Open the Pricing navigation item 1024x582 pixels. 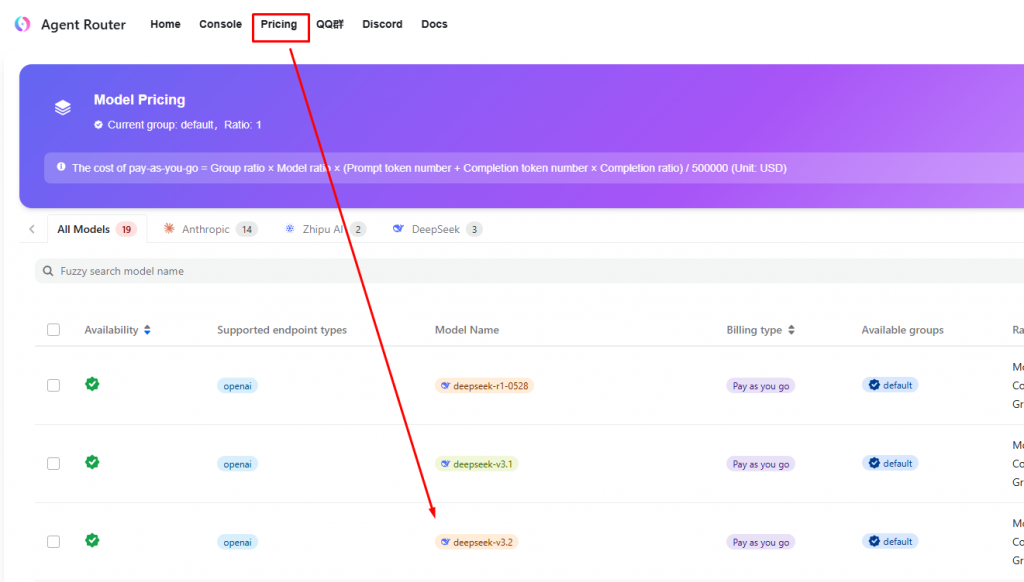pos(279,24)
